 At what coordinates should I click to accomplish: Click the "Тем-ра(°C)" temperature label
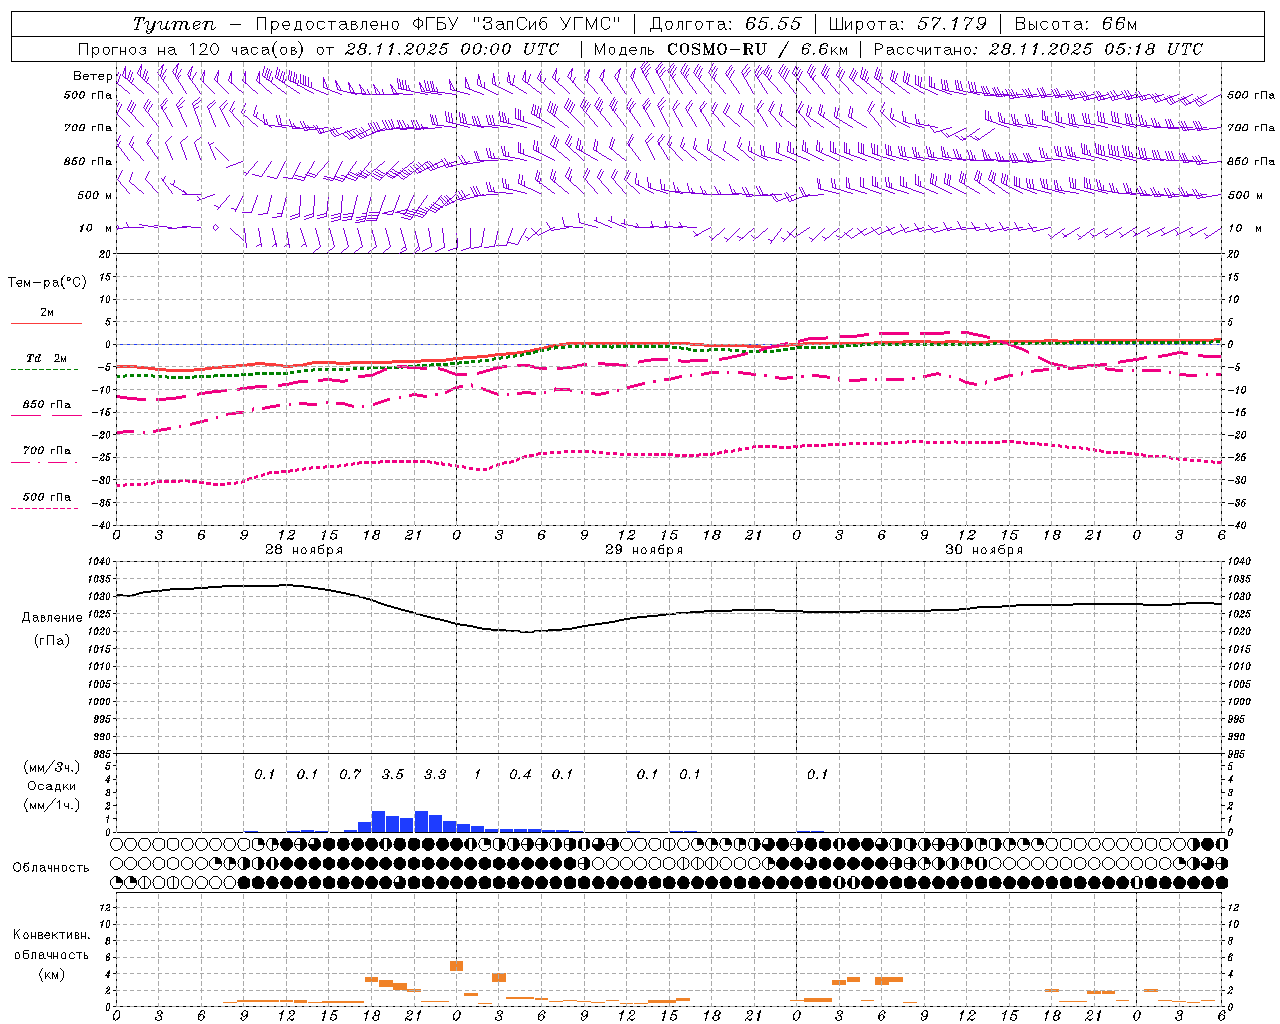tap(47, 283)
